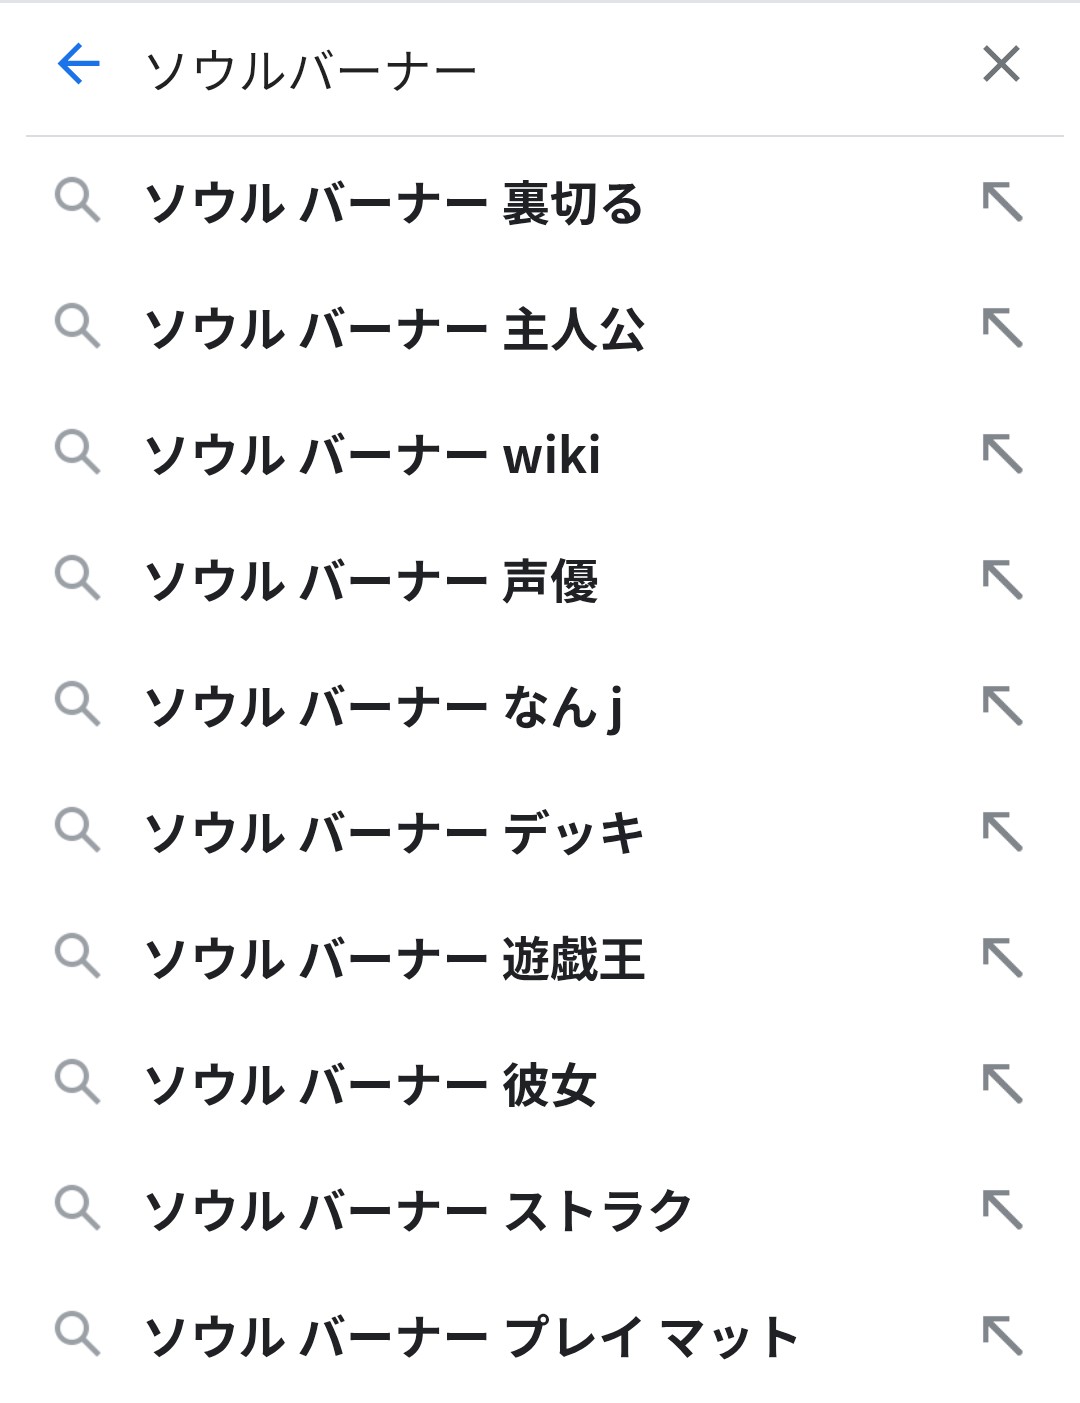Search for ソウルバーナー デッキ
The image size is (1080, 1403).
(x=395, y=833)
